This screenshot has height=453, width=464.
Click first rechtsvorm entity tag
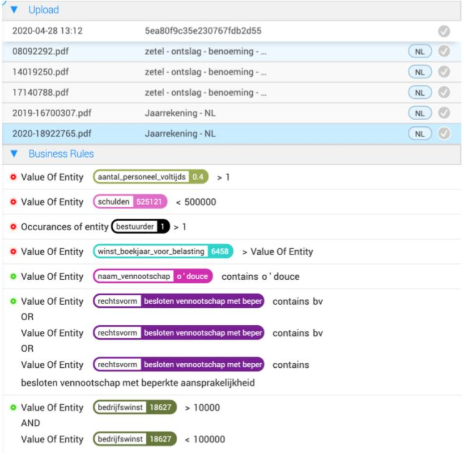click(x=179, y=301)
